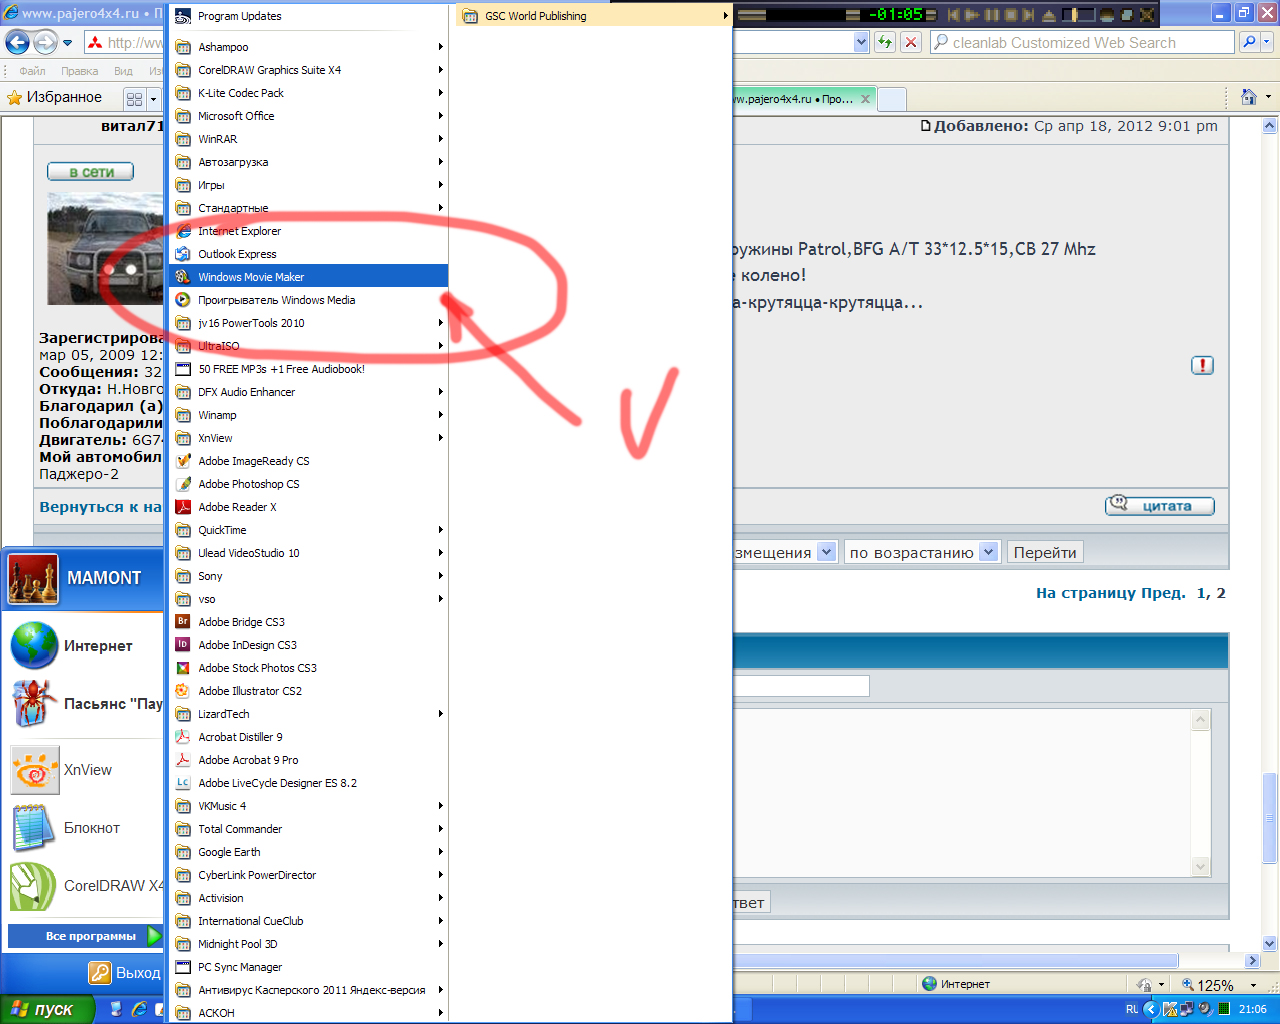
Task: Open the volume speaker tray icon
Action: pyautogui.click(x=1205, y=1009)
